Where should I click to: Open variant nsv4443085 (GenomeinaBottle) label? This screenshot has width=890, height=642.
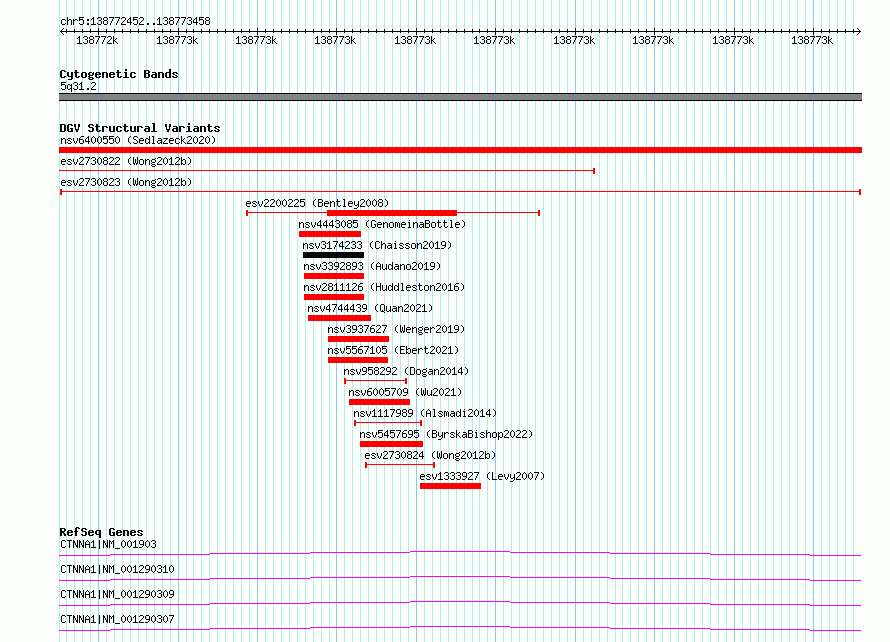382,224
